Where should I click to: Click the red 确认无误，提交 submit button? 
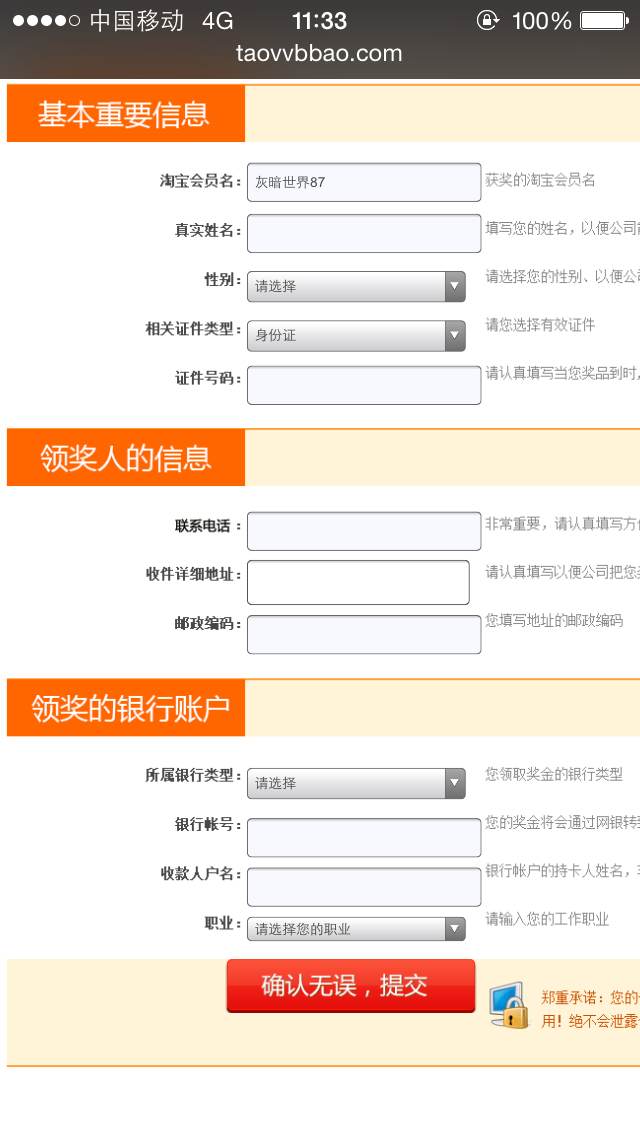coord(351,985)
